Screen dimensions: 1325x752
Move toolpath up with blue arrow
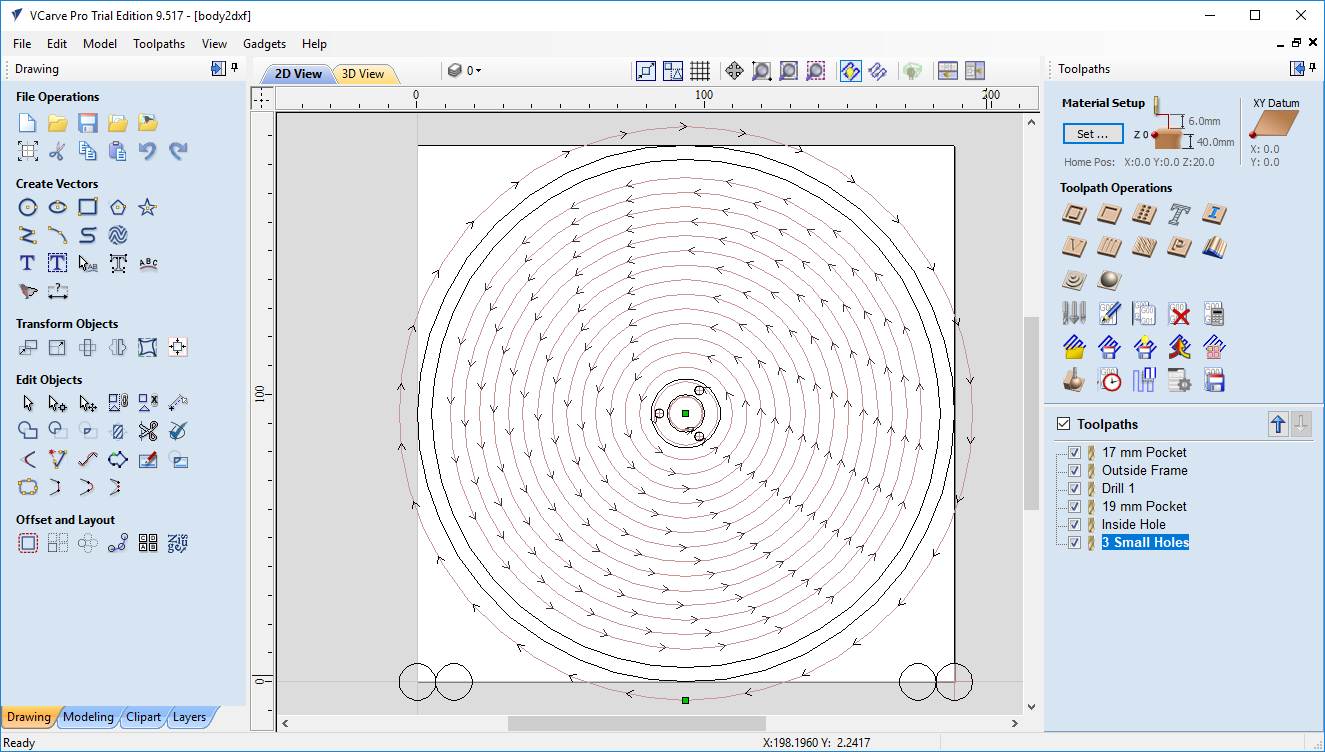click(1277, 424)
